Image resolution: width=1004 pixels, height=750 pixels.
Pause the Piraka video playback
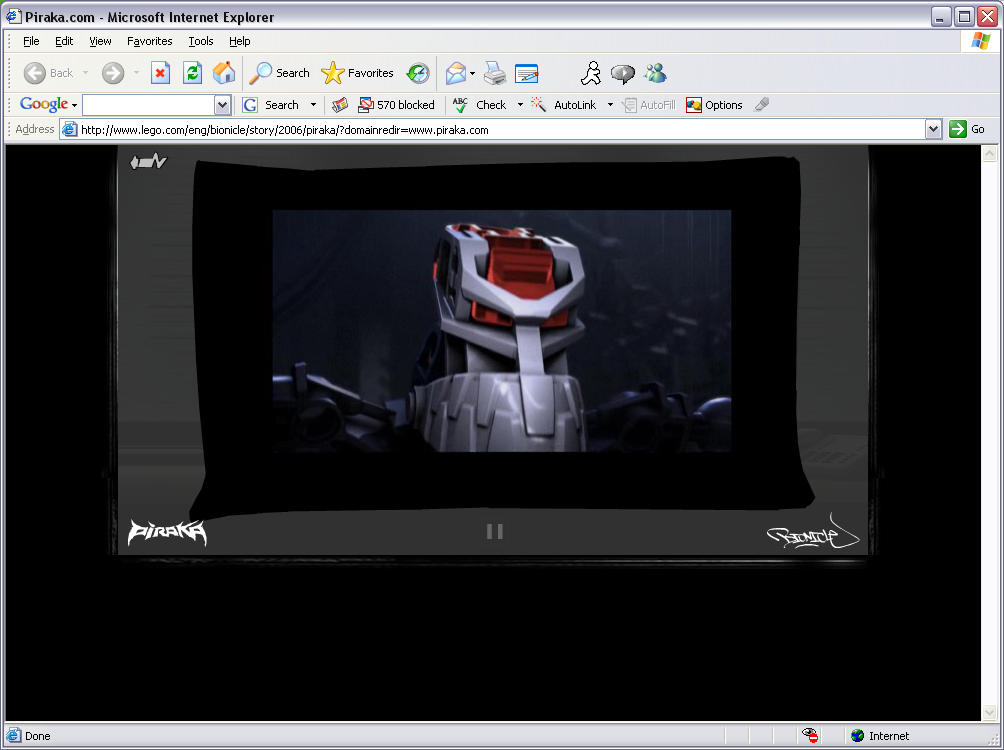pyautogui.click(x=494, y=531)
